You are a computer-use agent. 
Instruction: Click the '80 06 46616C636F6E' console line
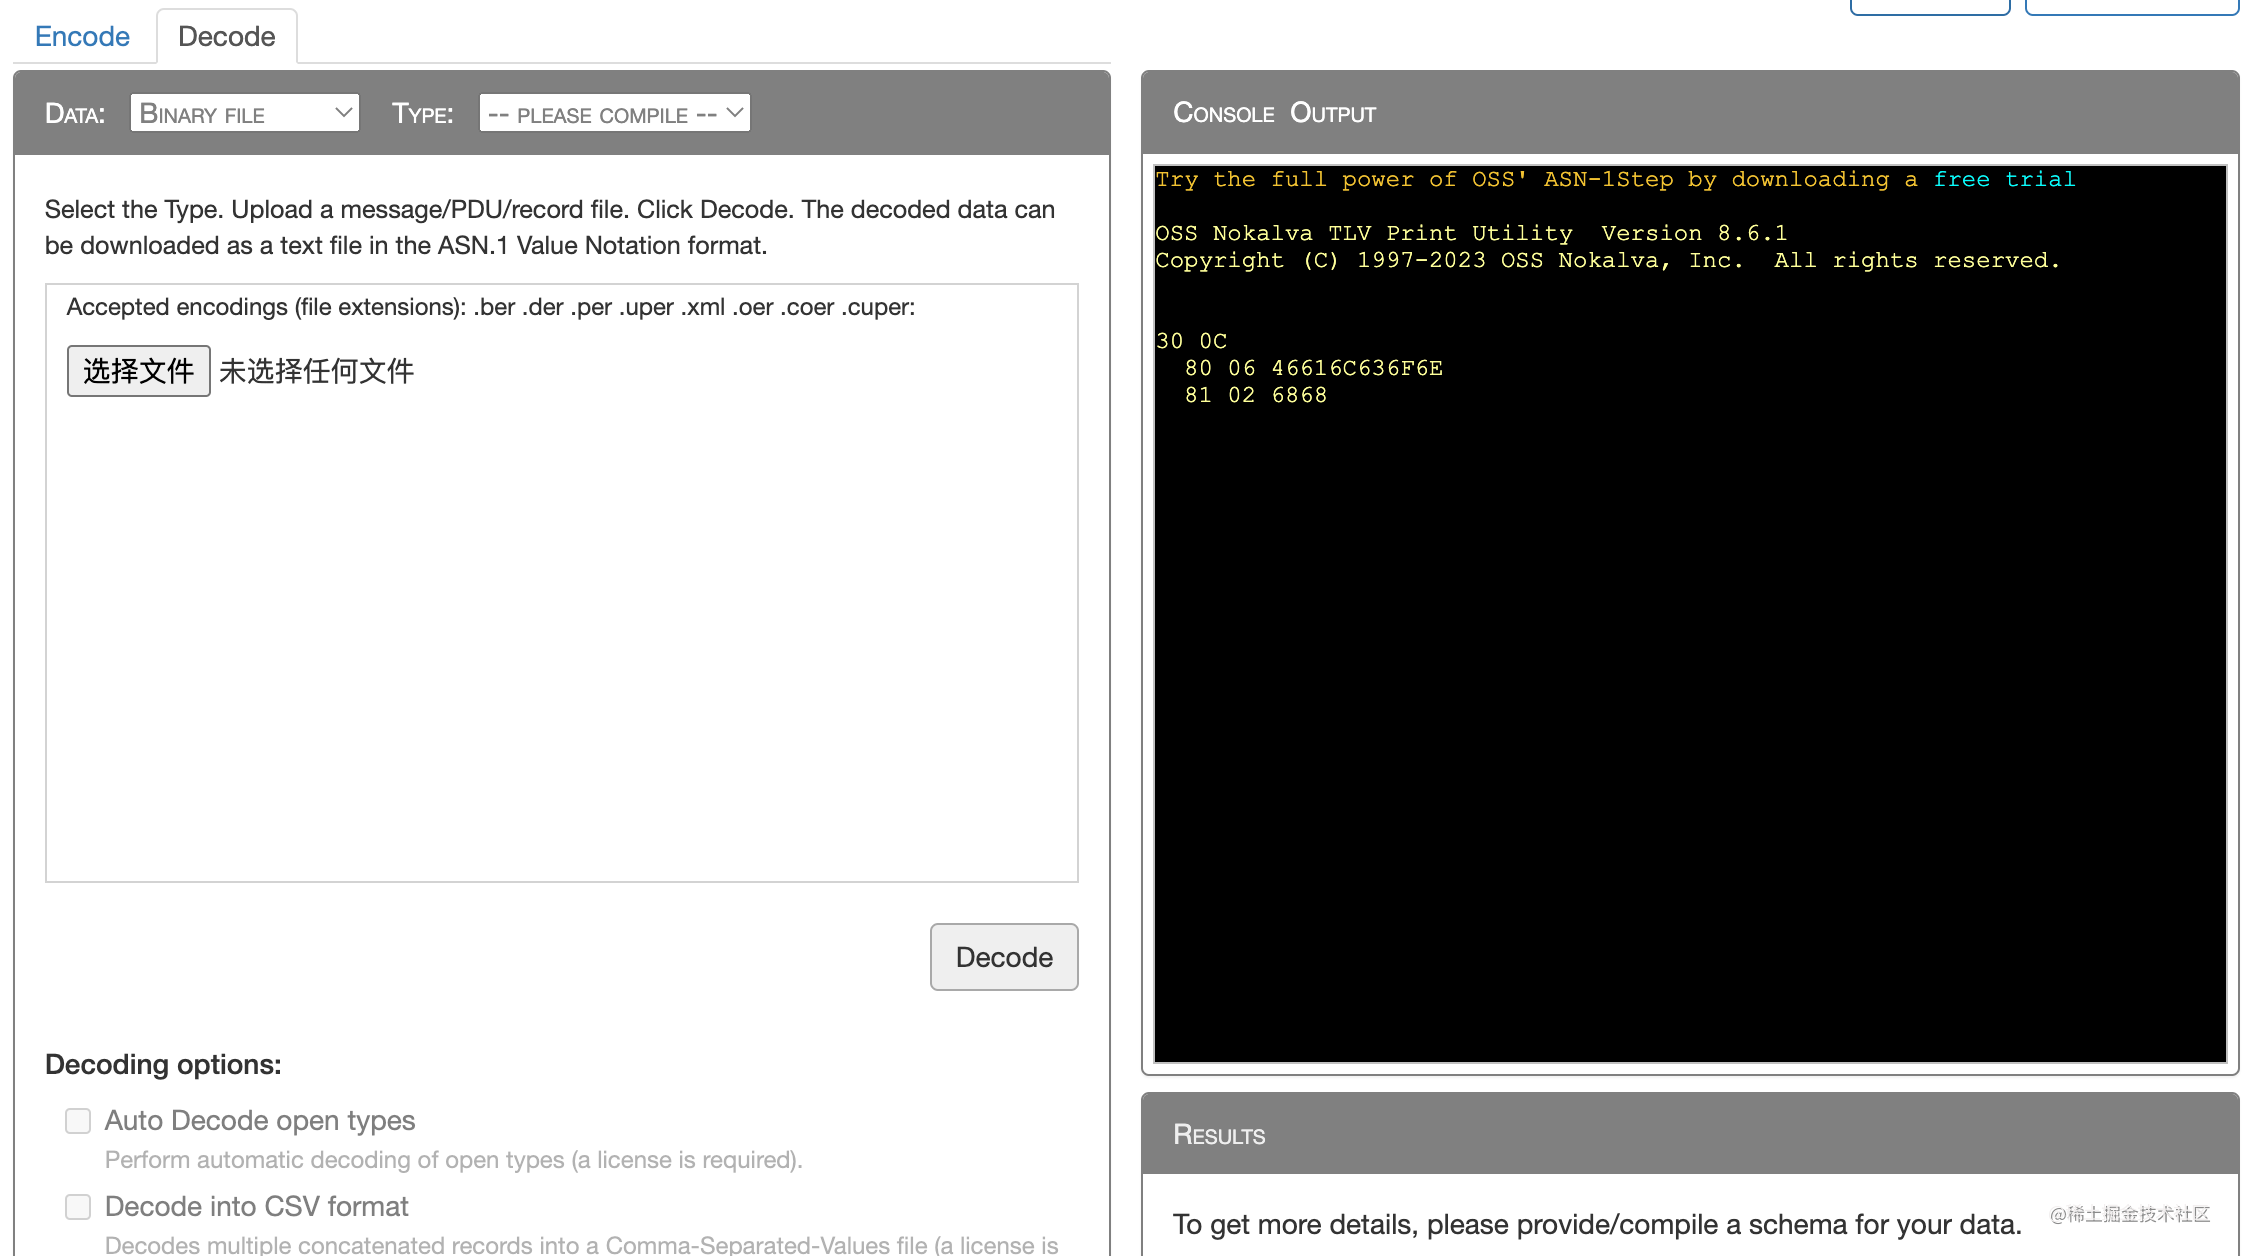(1313, 368)
